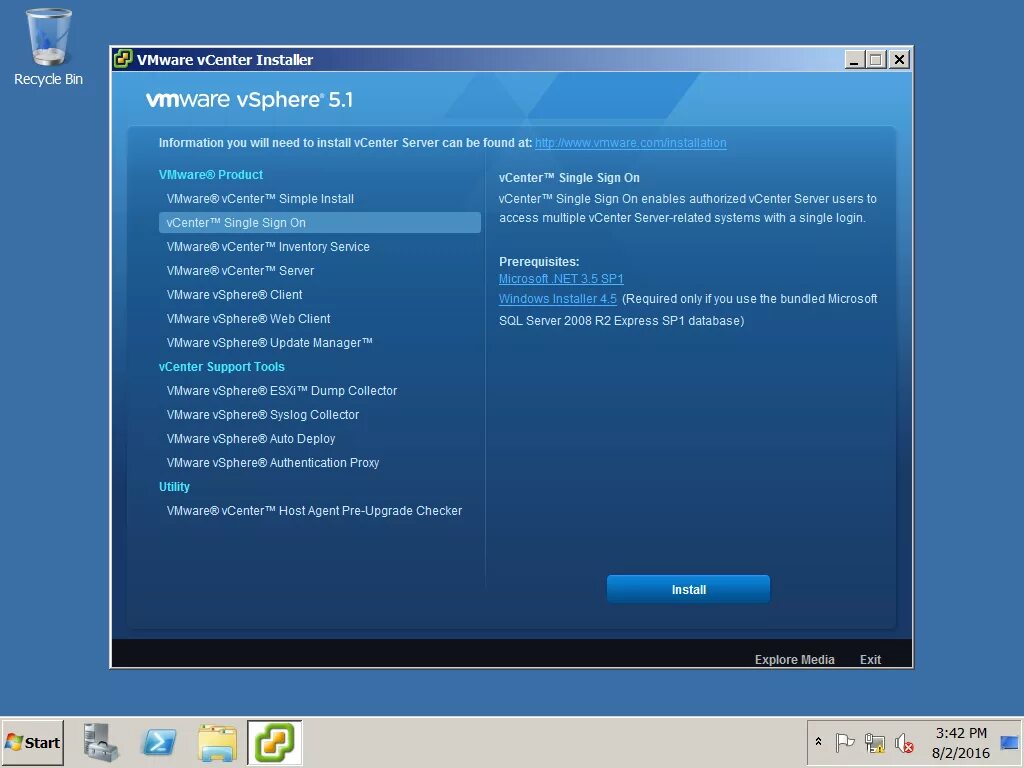Open the Start menu
Screen dimensions: 1024x768
tap(33, 743)
